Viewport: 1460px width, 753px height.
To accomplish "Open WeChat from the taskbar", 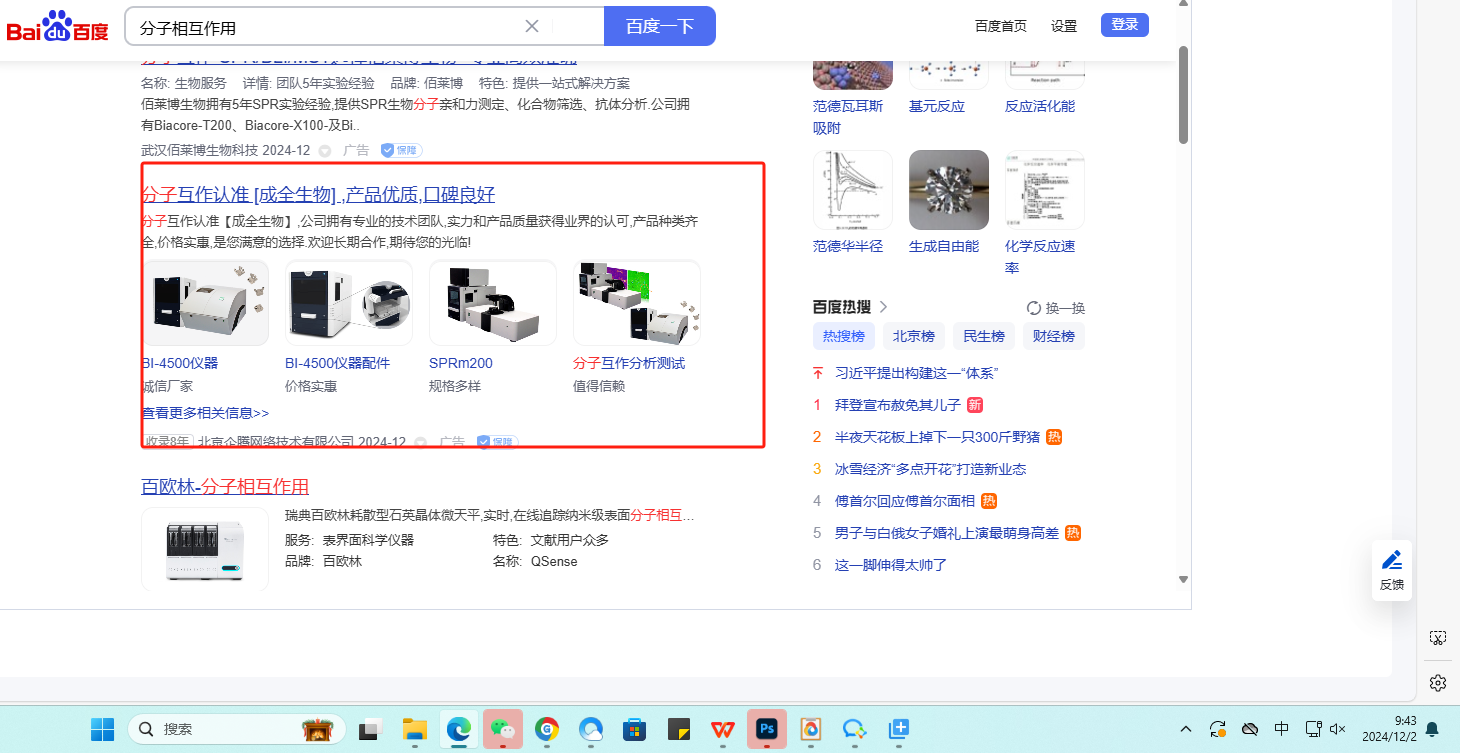I will pyautogui.click(x=503, y=729).
